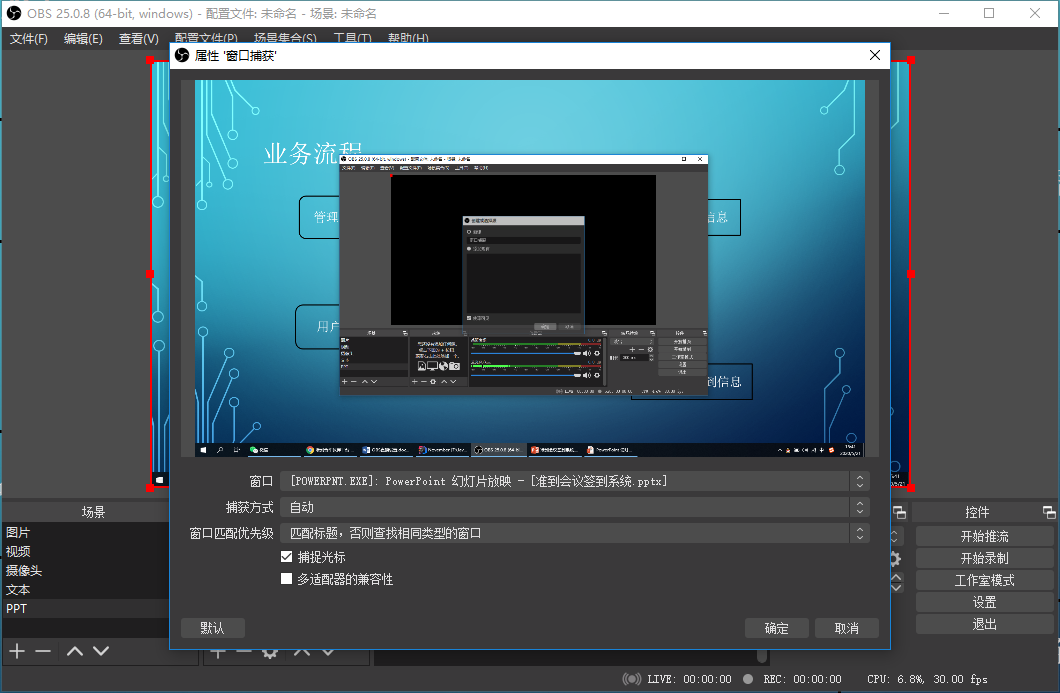
Task: Open the 查看(V) menu
Action: pyautogui.click(x=139, y=39)
